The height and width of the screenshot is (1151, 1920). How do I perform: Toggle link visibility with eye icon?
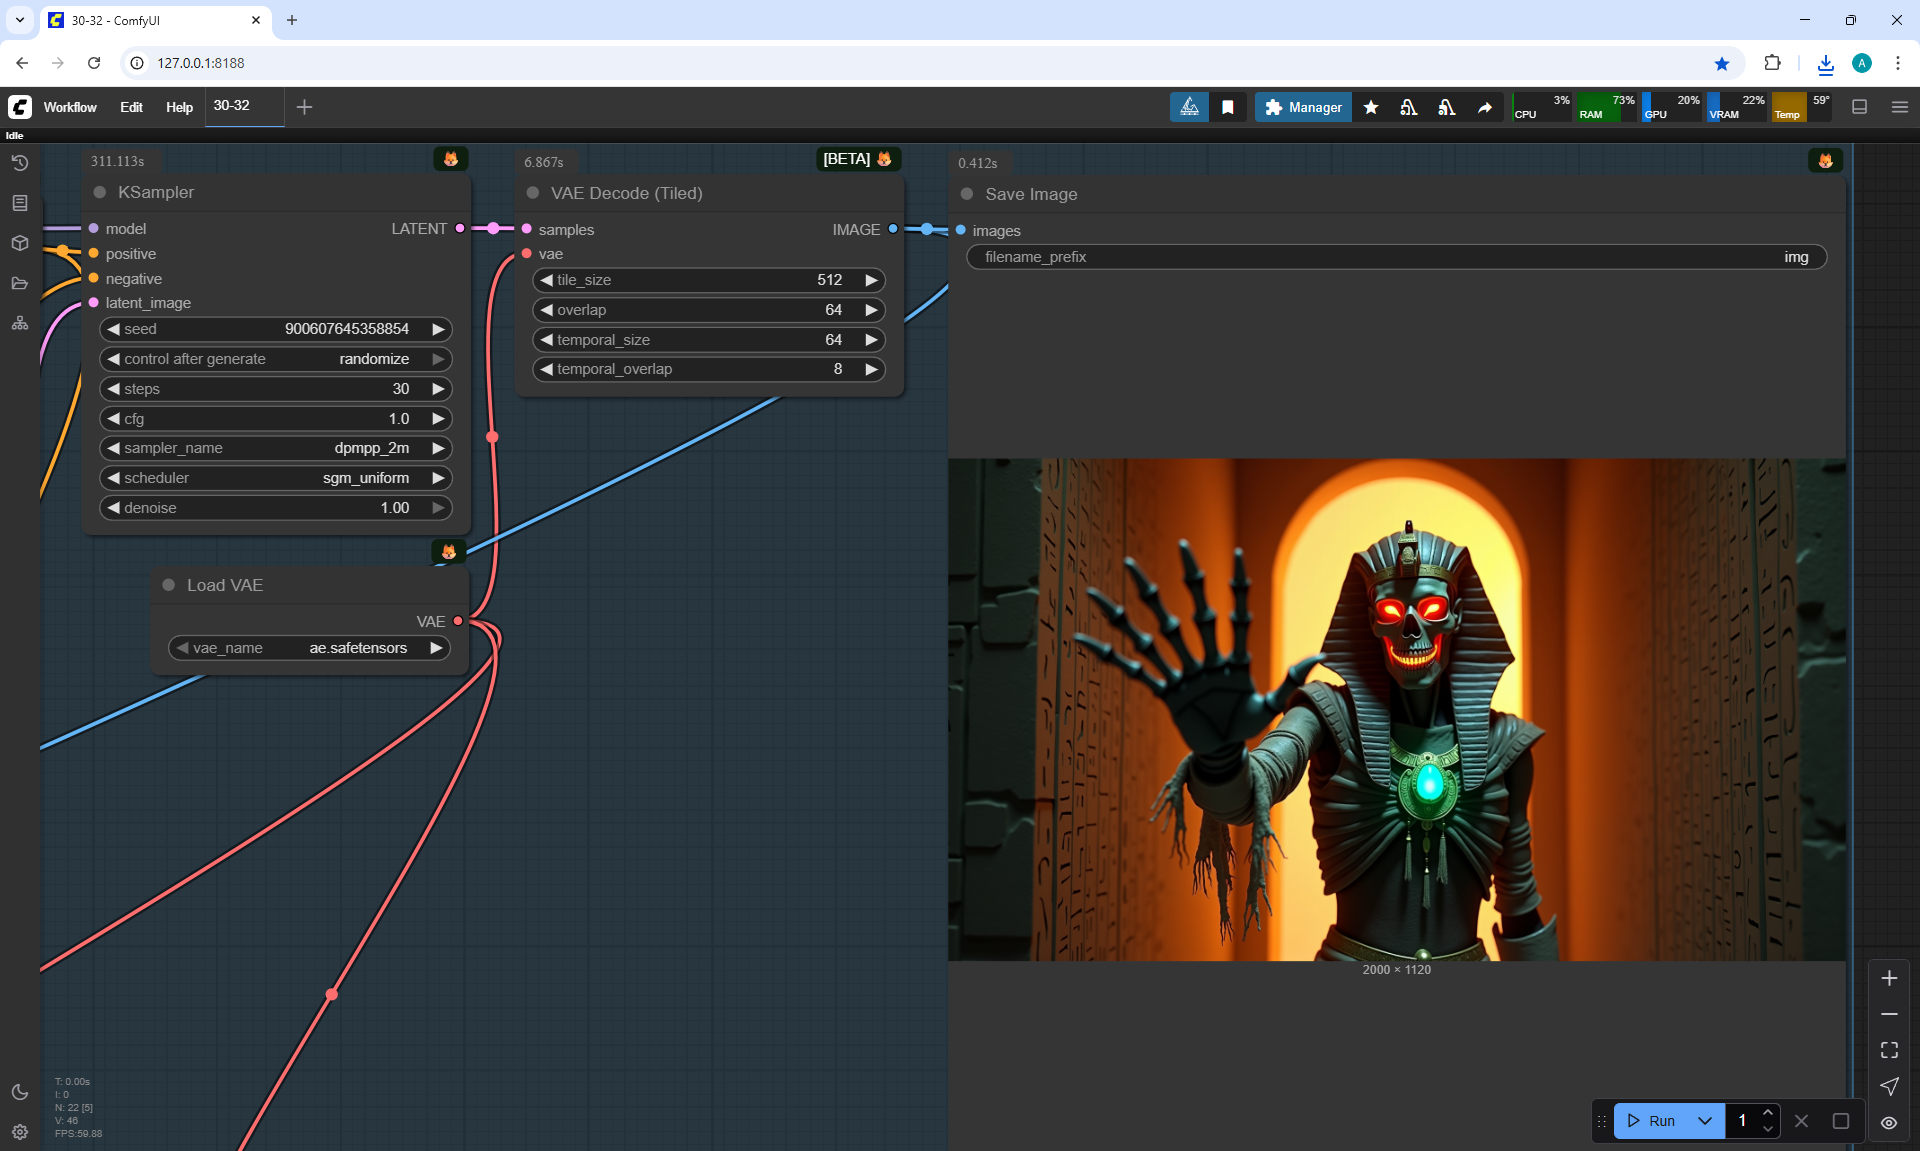[1889, 1122]
